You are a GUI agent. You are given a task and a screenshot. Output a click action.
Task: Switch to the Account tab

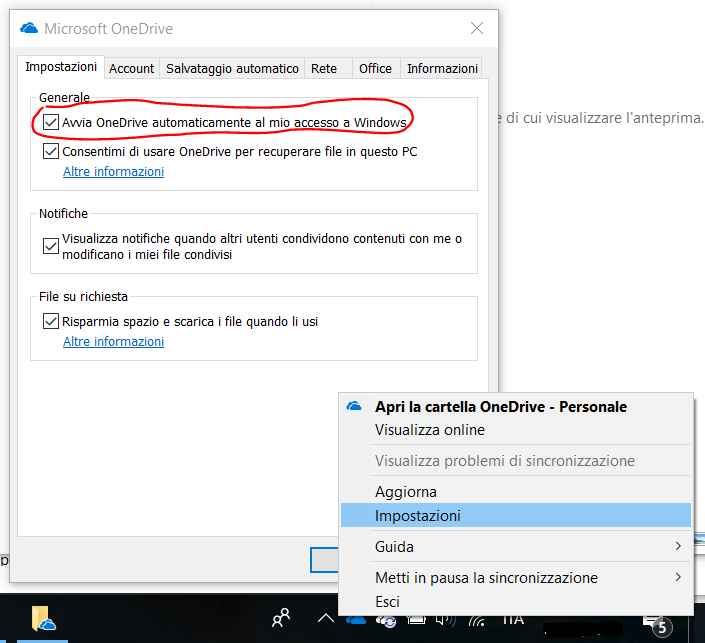coord(131,68)
